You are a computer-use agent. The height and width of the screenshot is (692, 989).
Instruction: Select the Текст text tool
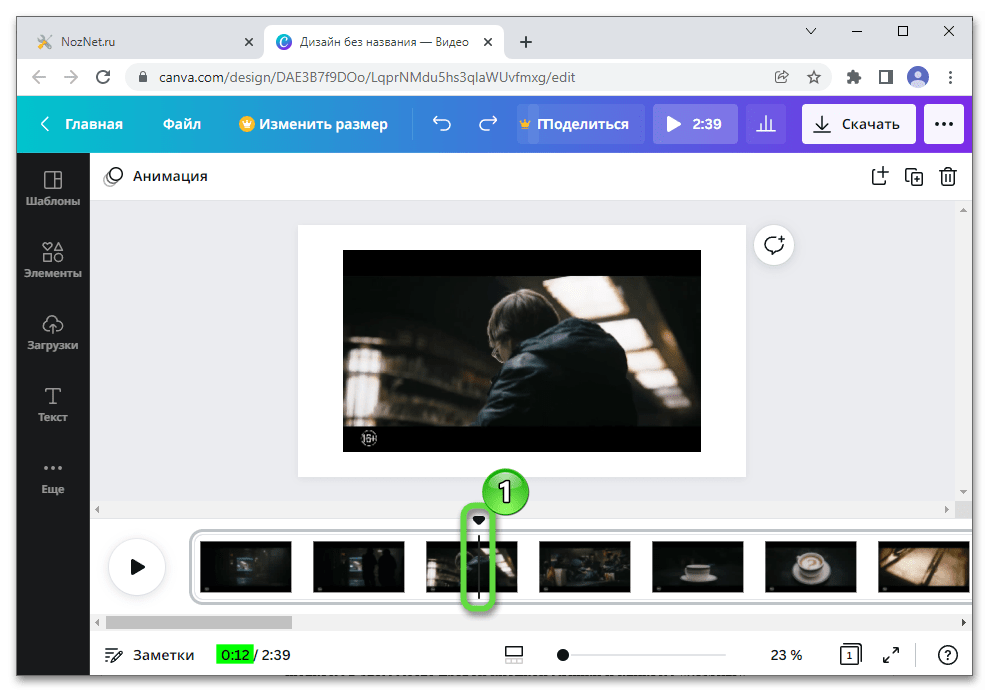coord(53,404)
